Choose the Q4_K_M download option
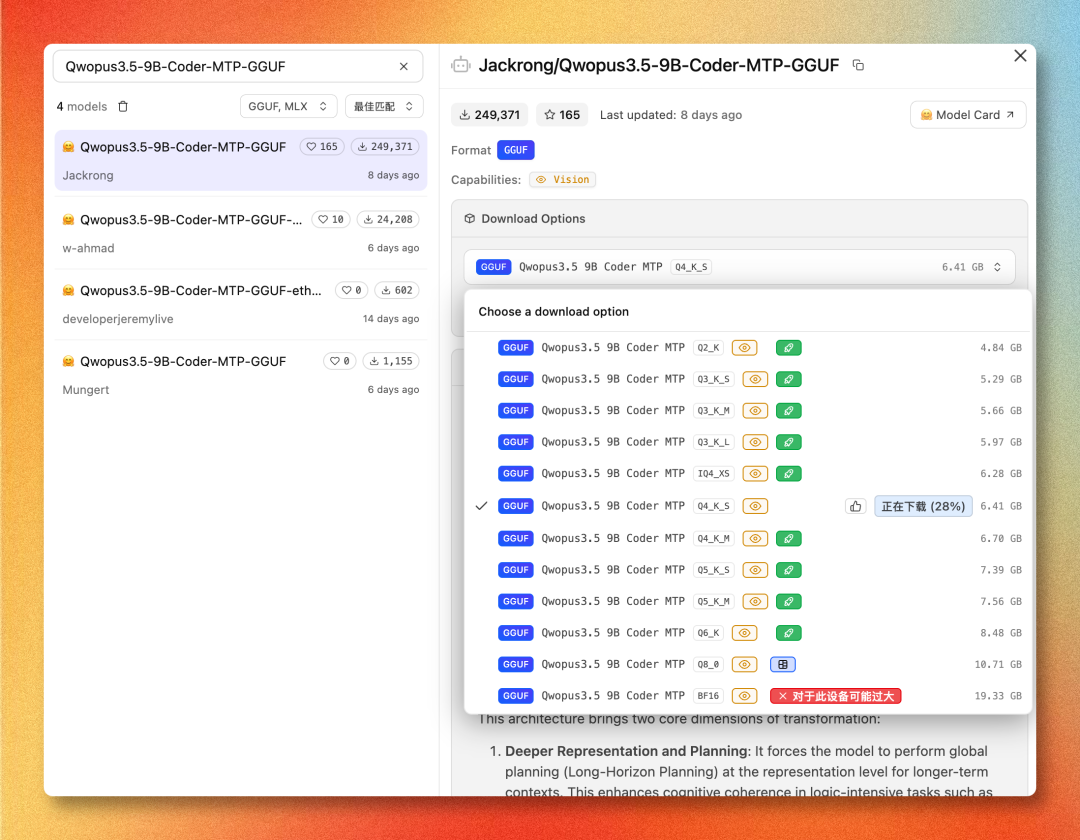Viewport: 1080px width, 840px height. tap(749, 538)
